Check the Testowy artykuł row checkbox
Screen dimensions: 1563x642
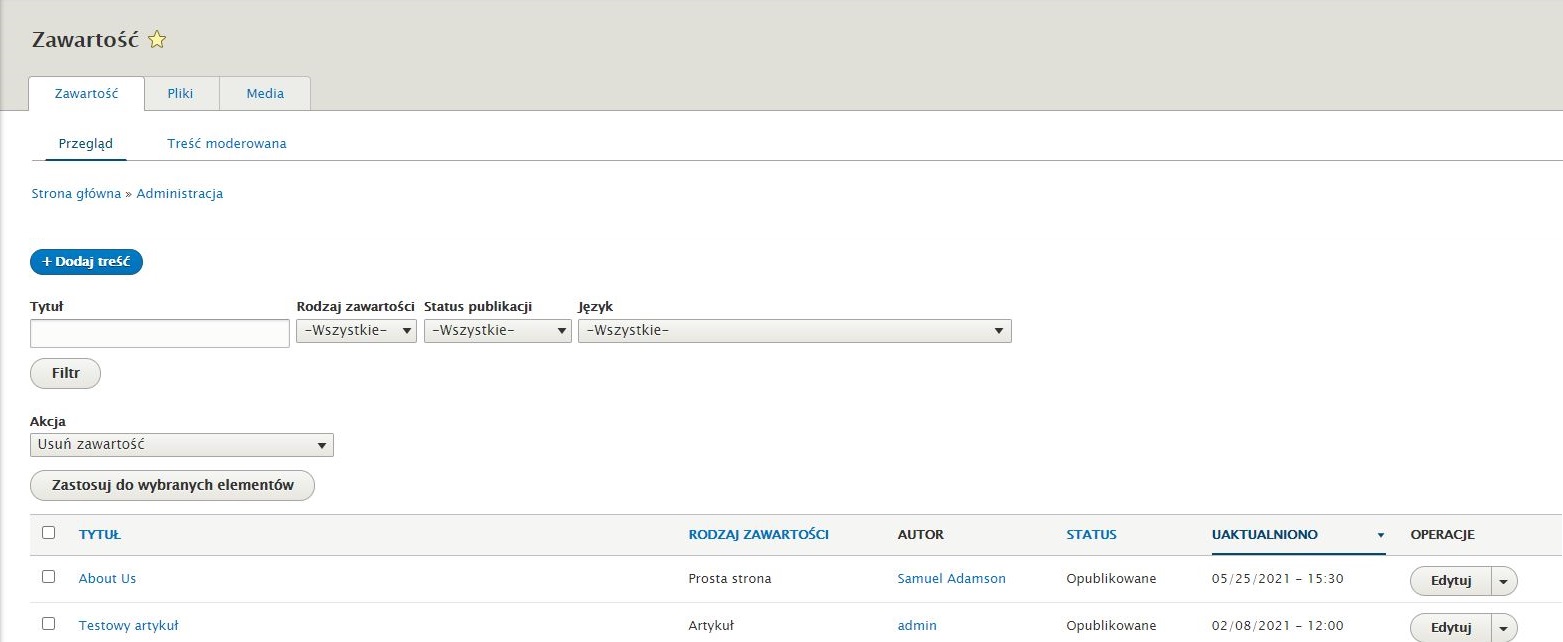tap(48, 624)
